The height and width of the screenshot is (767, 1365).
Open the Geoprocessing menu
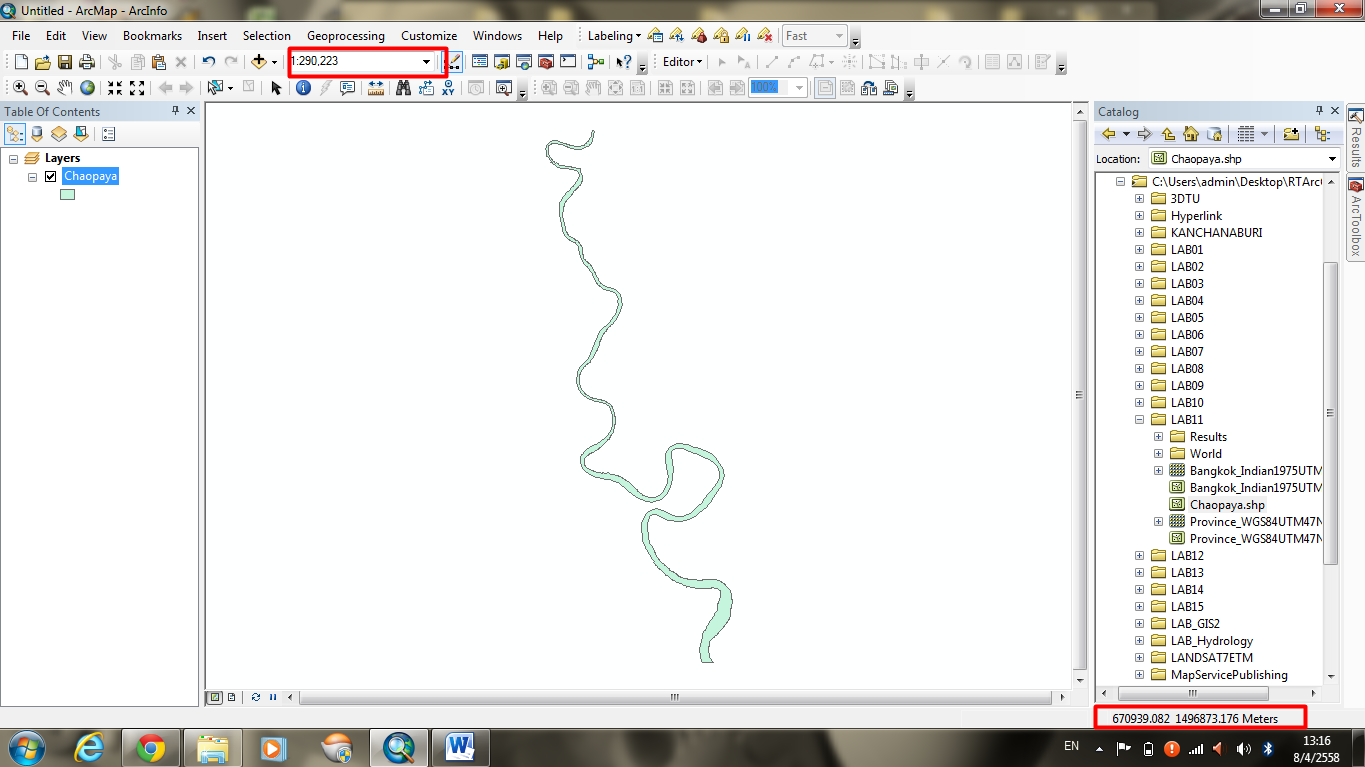point(346,36)
